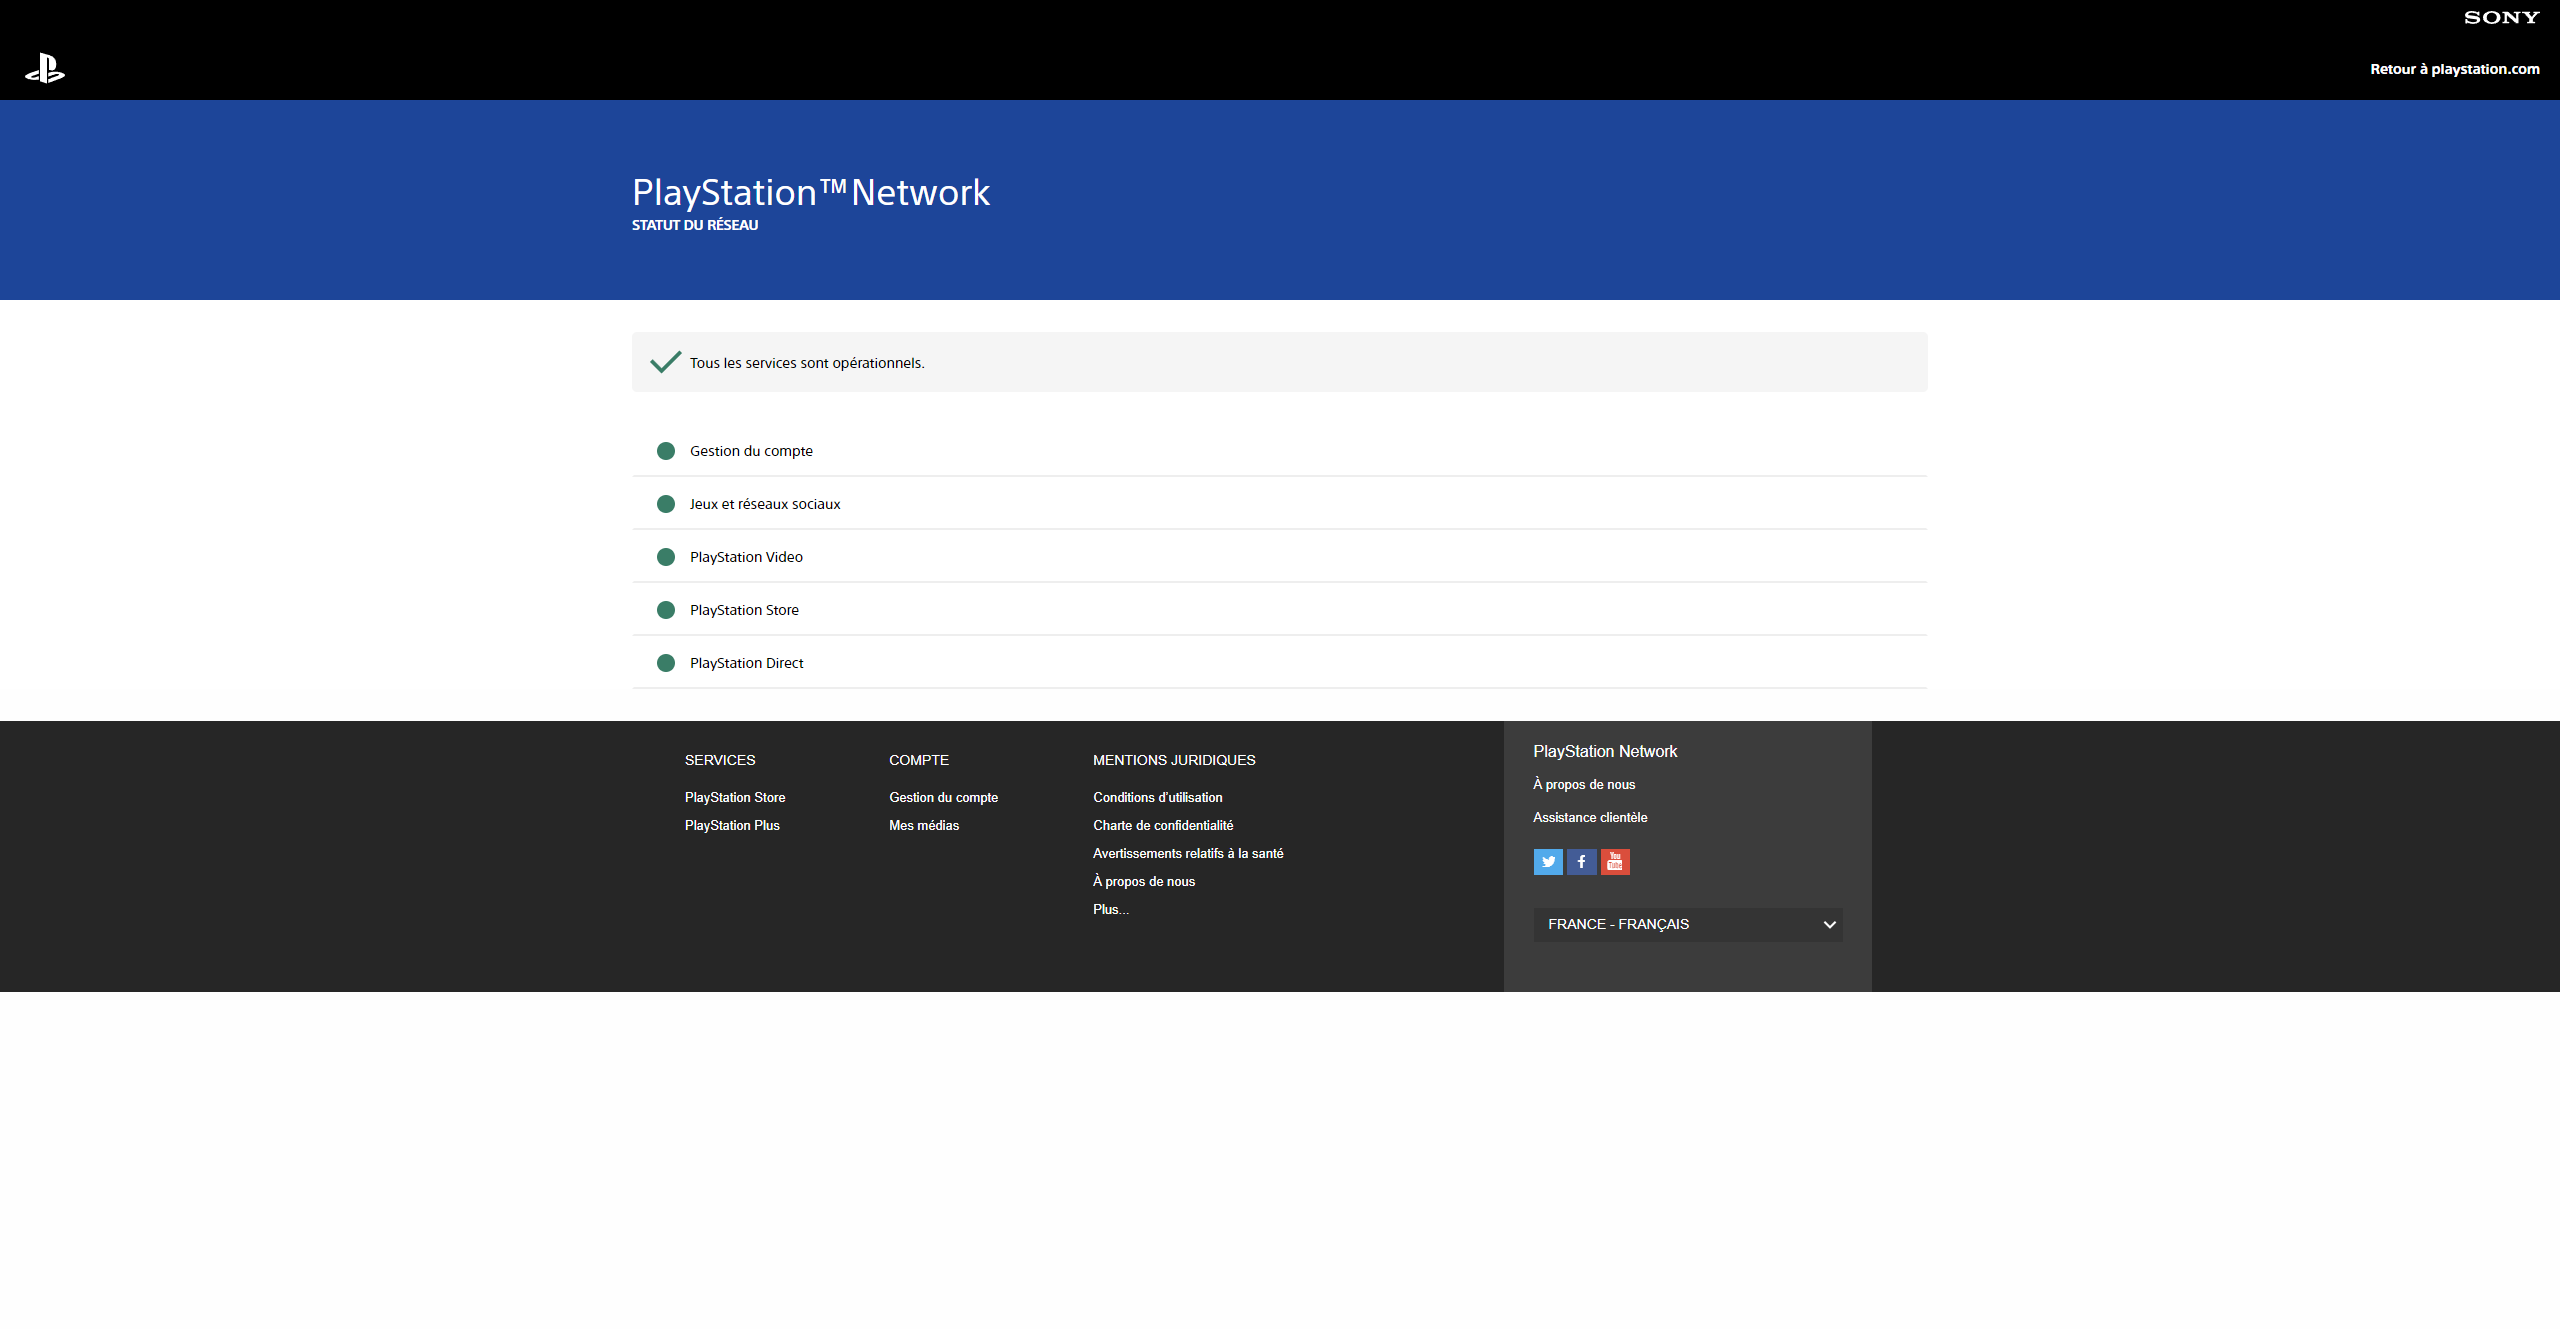Click the Tous les services sont opérationnels banner
This screenshot has width=2560, height=1329.
1278,362
